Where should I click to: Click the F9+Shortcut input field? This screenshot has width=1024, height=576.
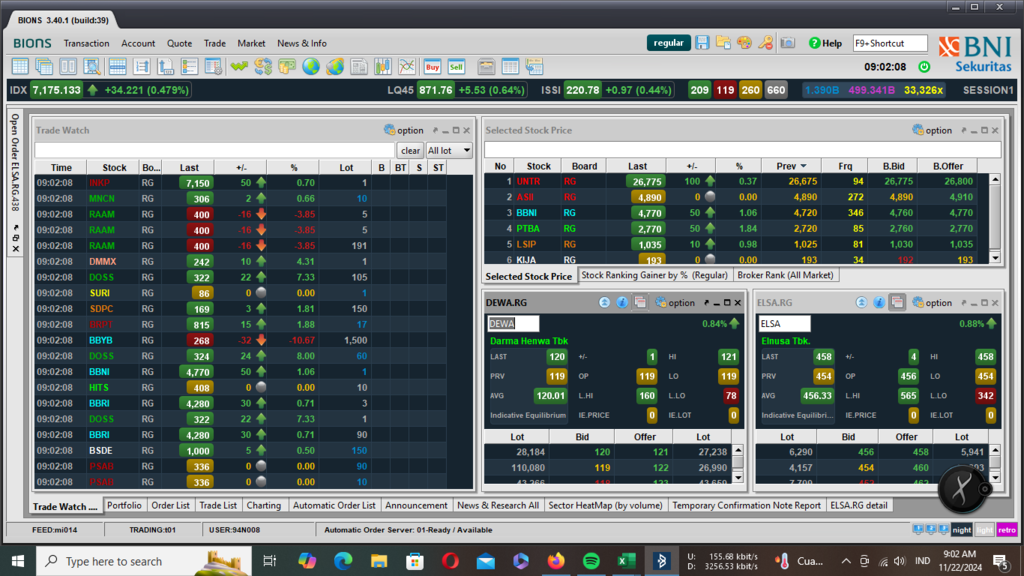click(889, 43)
